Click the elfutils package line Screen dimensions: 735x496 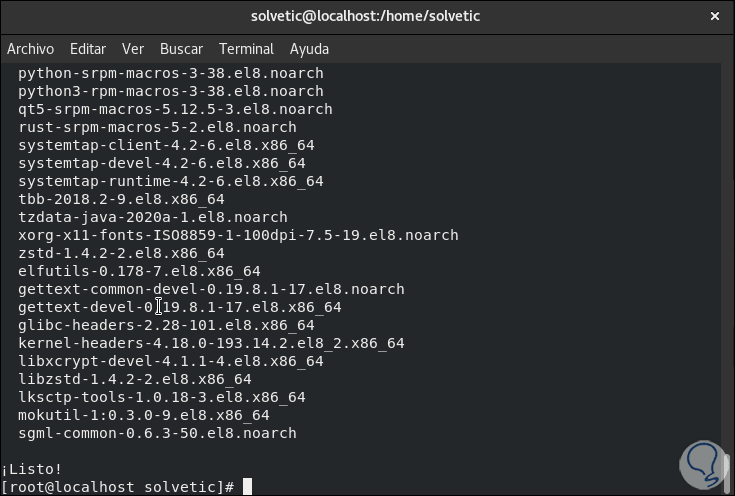tap(139, 271)
